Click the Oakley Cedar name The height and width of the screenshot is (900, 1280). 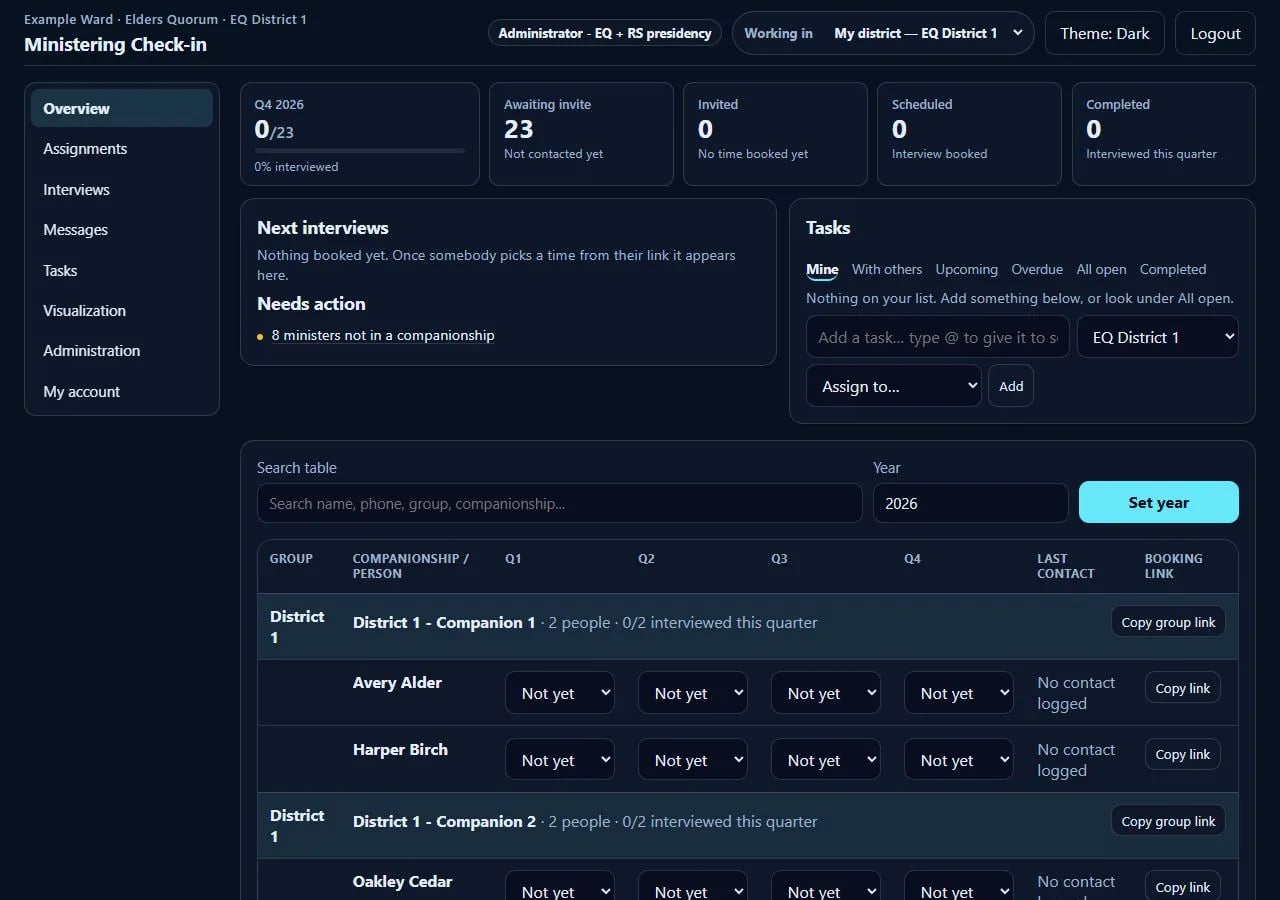coord(402,881)
